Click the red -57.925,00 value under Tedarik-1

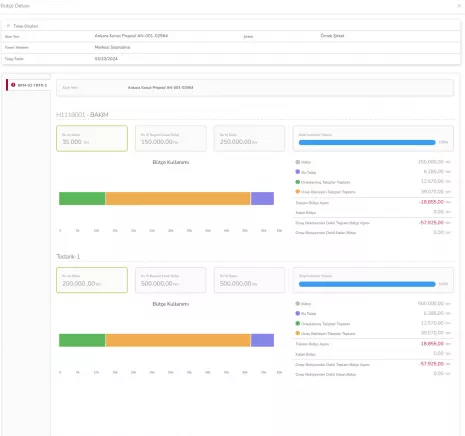point(431,364)
